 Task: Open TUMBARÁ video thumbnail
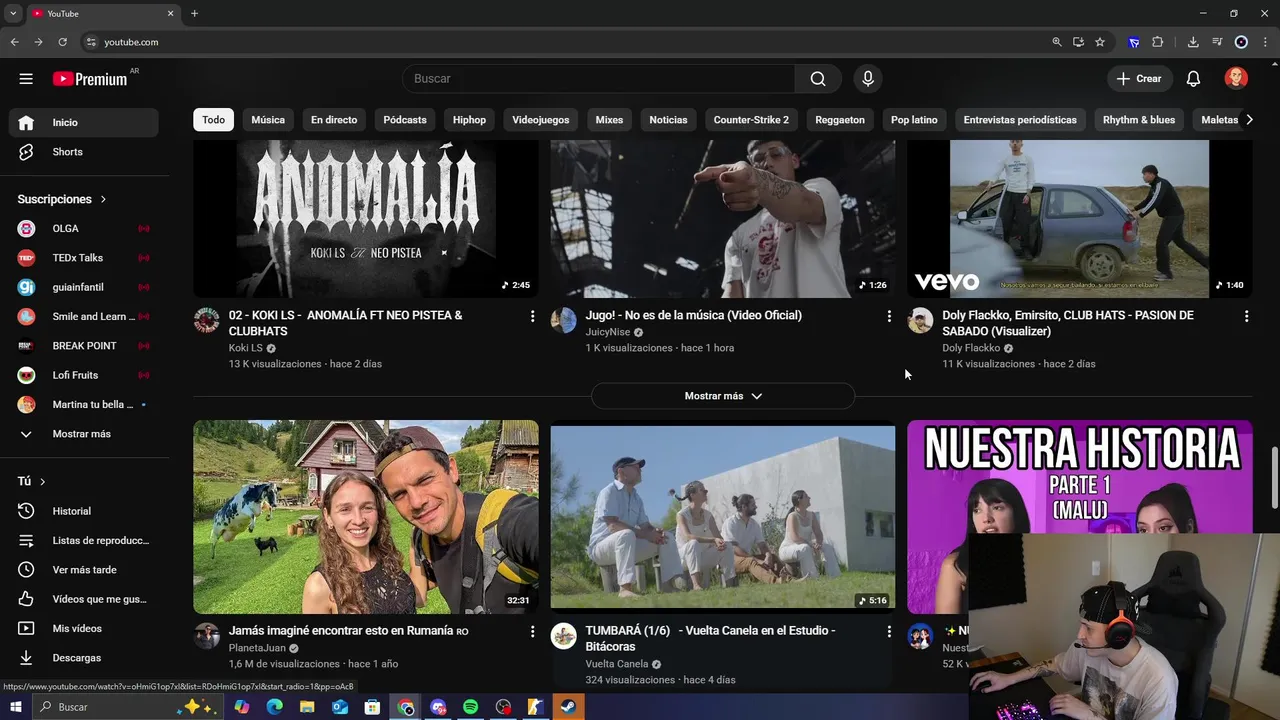(723, 516)
